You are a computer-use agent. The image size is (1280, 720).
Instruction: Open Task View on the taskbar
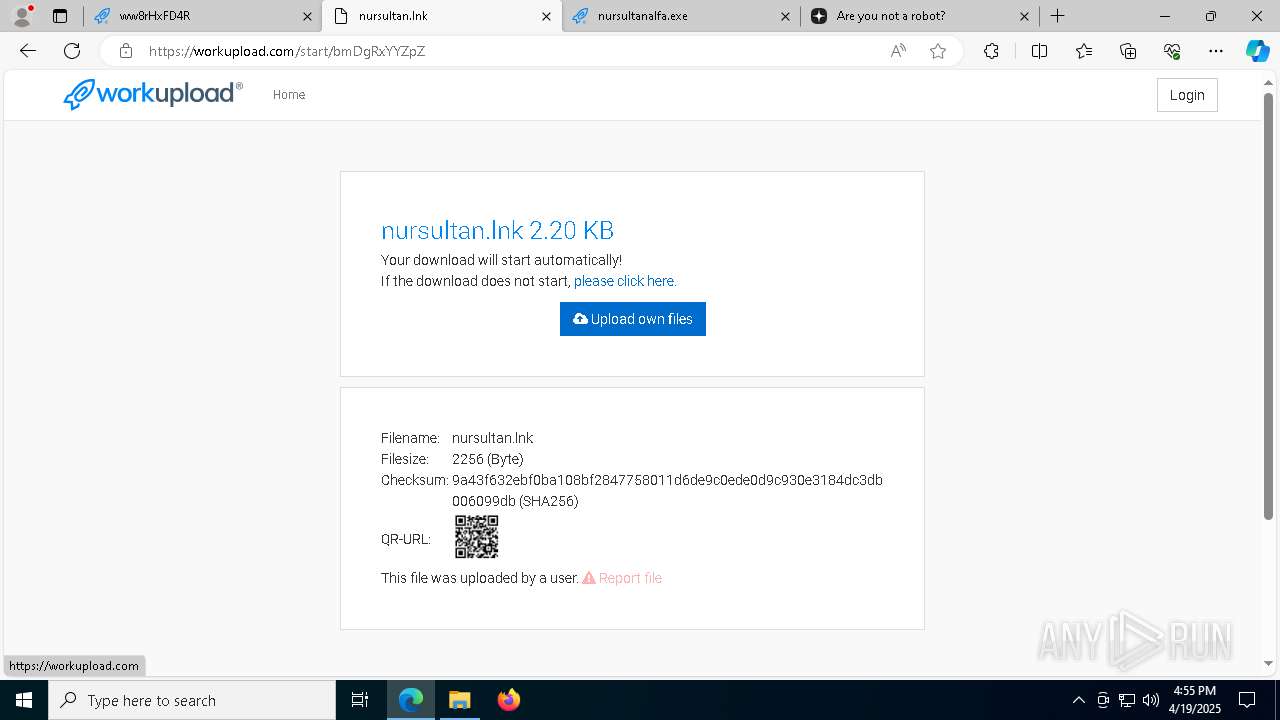[360, 700]
